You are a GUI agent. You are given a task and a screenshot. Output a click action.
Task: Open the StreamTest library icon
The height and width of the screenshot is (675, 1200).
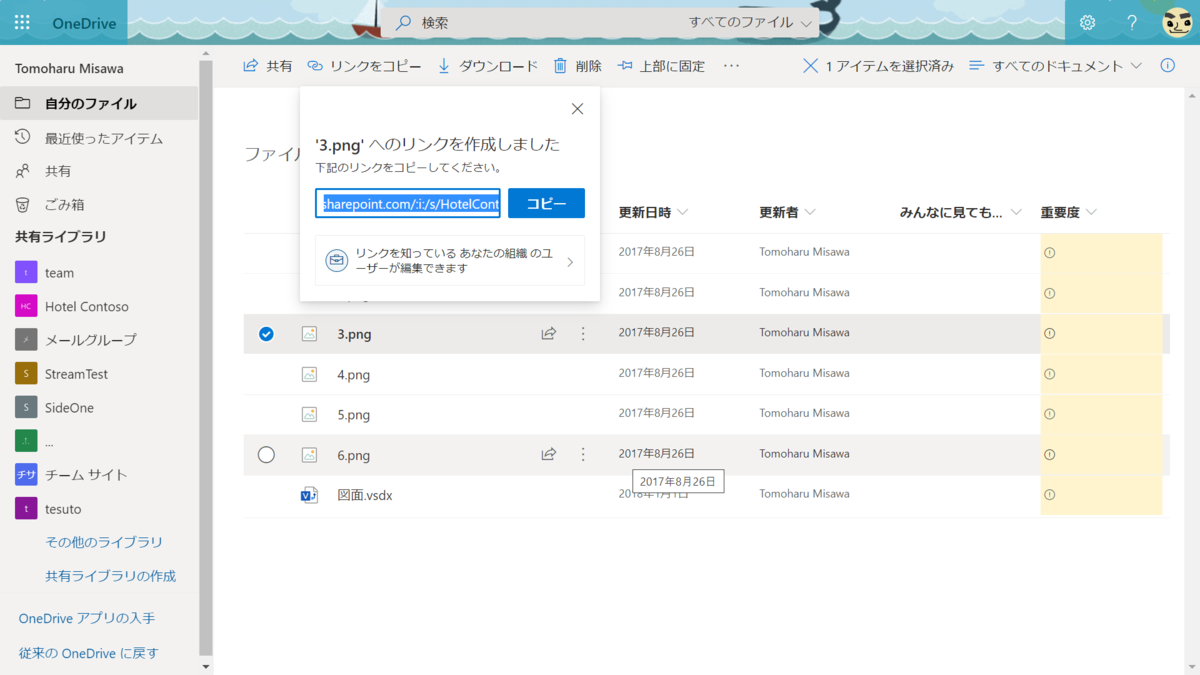click(x=26, y=374)
